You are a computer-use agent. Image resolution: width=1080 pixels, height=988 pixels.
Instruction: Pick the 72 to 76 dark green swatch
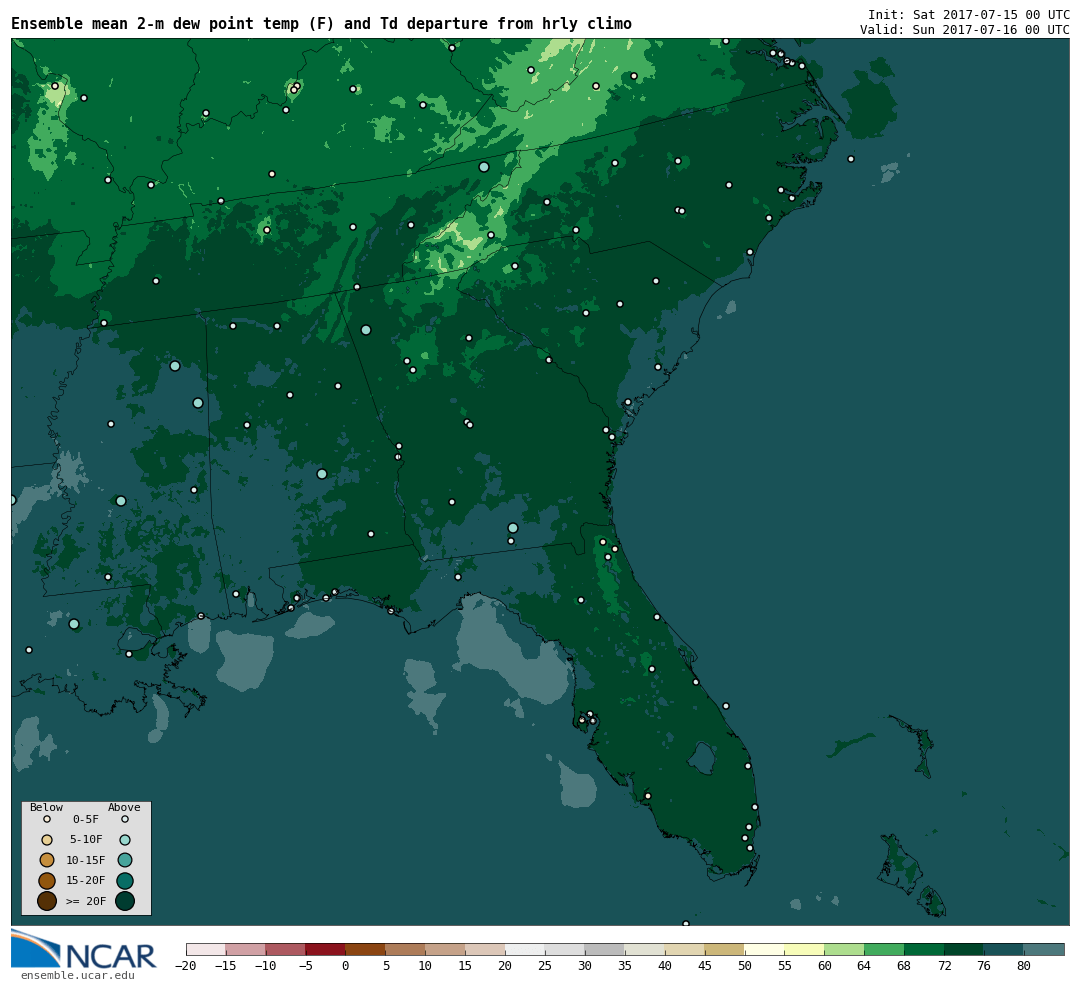[965, 949]
